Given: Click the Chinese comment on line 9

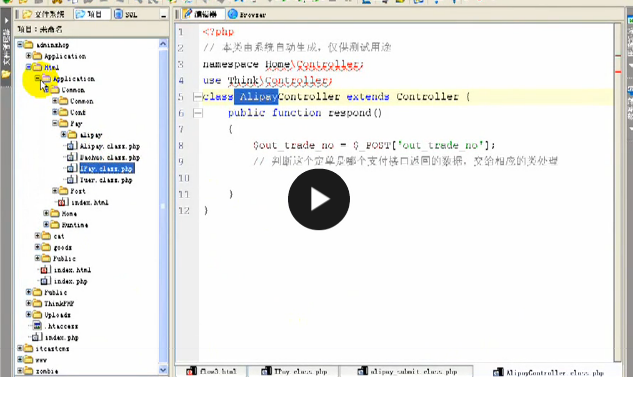Looking at the screenshot, I should click(x=405, y=161).
